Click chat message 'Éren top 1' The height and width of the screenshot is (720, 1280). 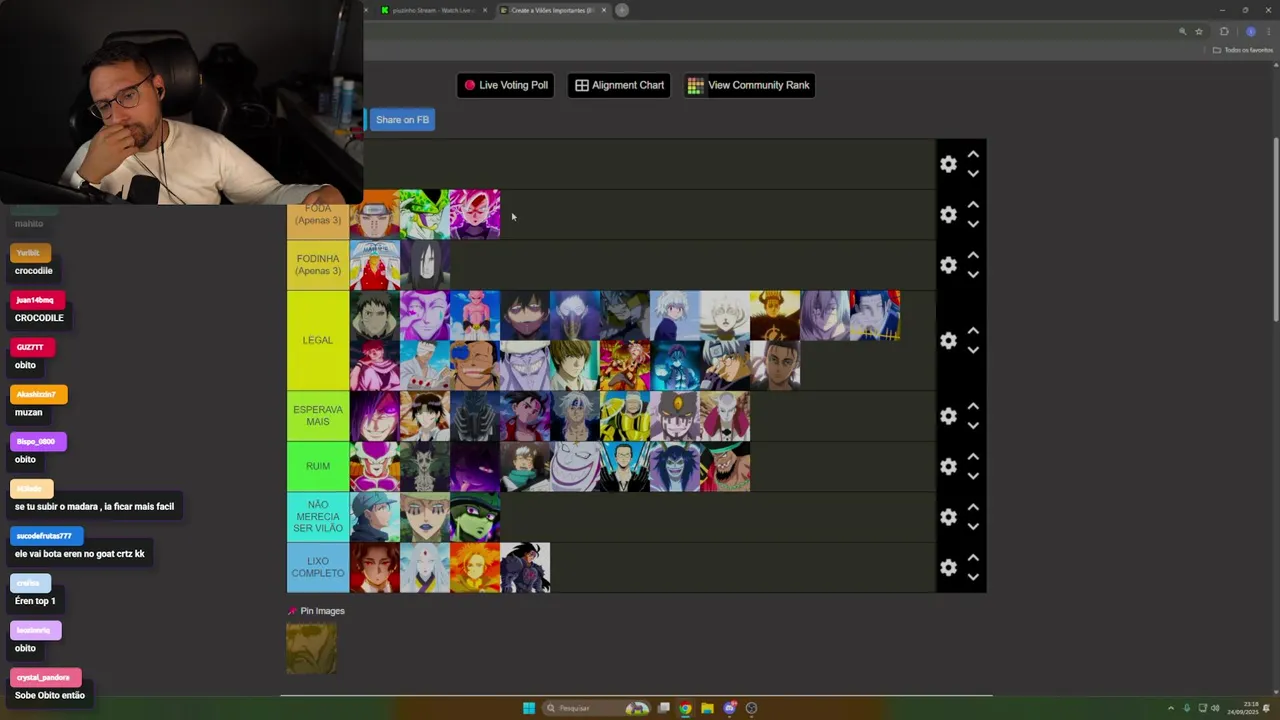point(35,601)
